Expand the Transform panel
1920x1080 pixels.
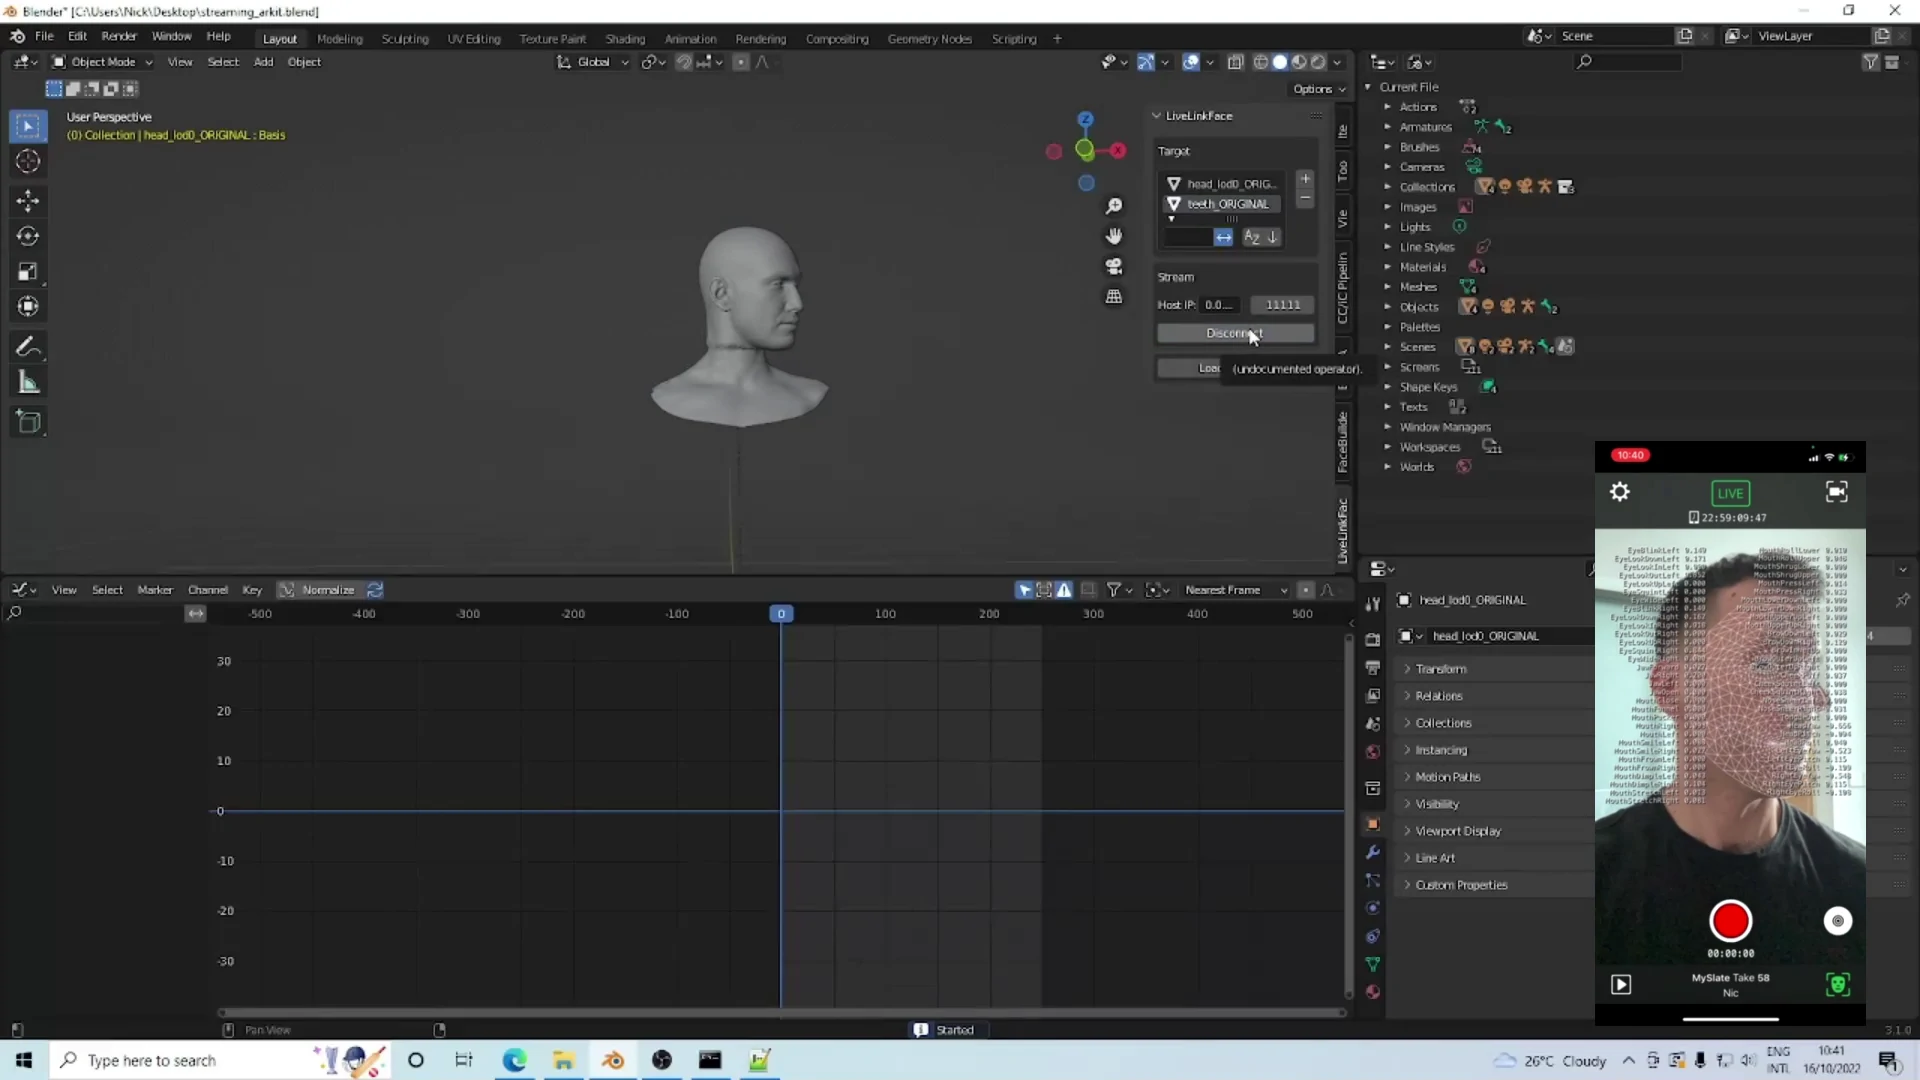1440,669
